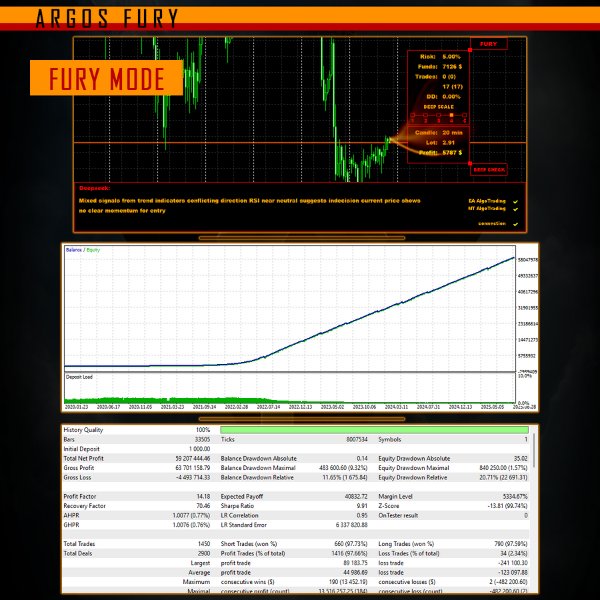Click the FURY button on the chart panel
This screenshot has width=600, height=600.
(x=489, y=44)
